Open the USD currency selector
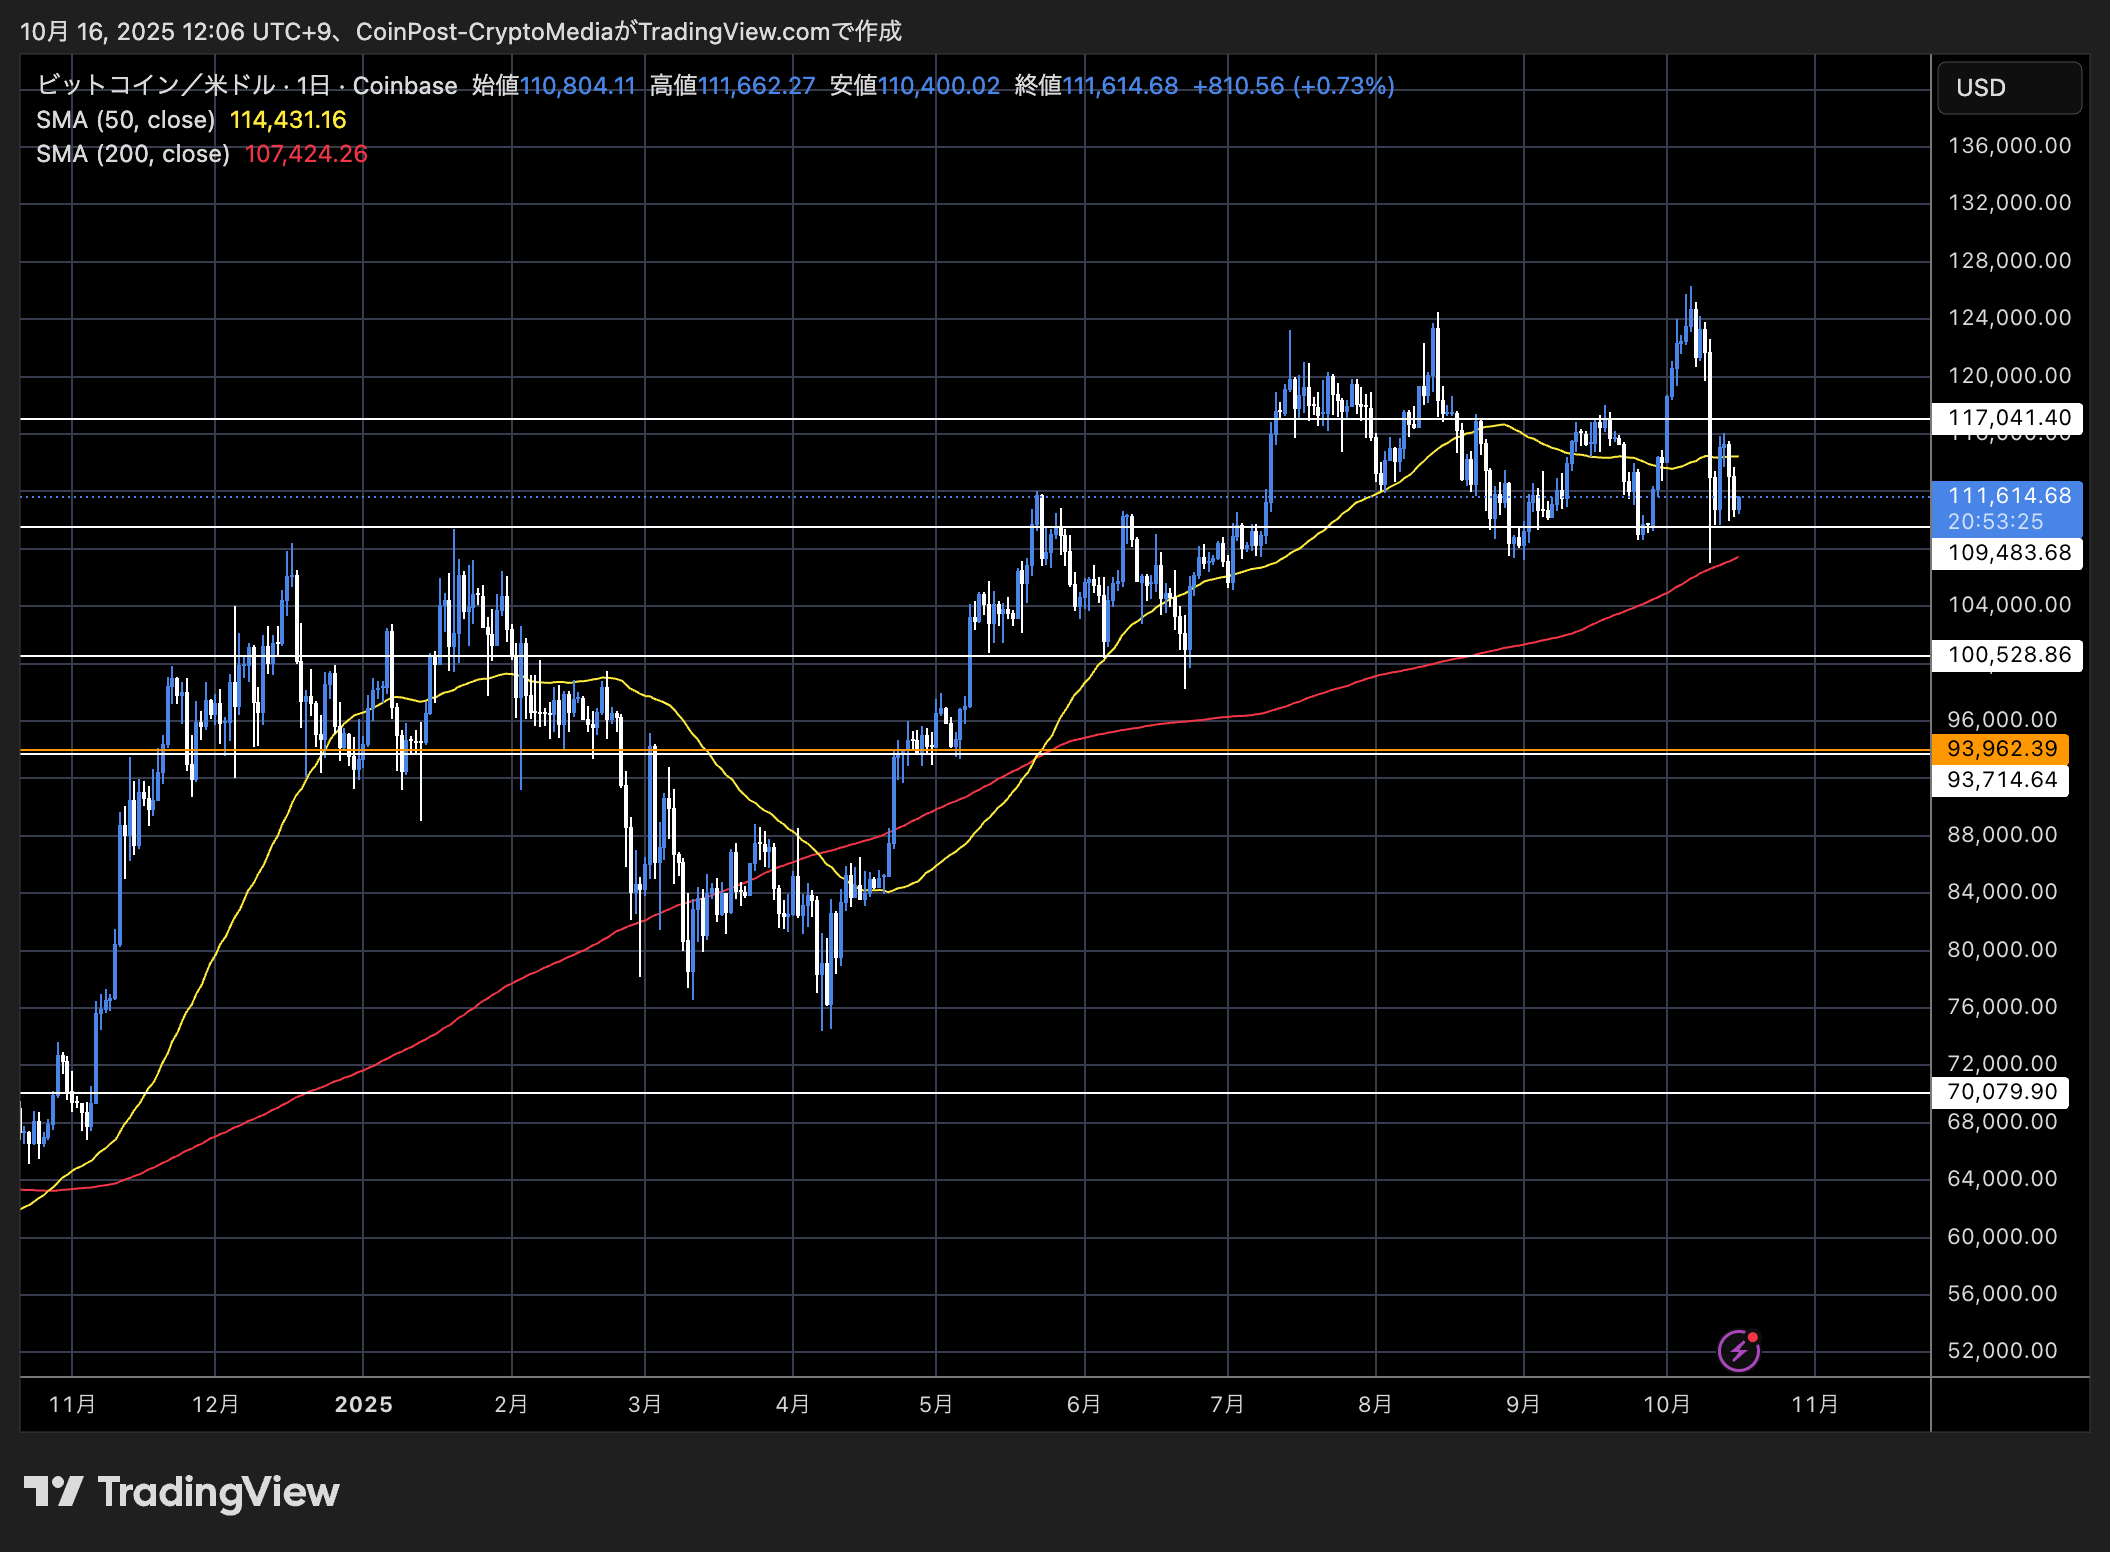Screen dimensions: 2110x1552 click(2008, 88)
